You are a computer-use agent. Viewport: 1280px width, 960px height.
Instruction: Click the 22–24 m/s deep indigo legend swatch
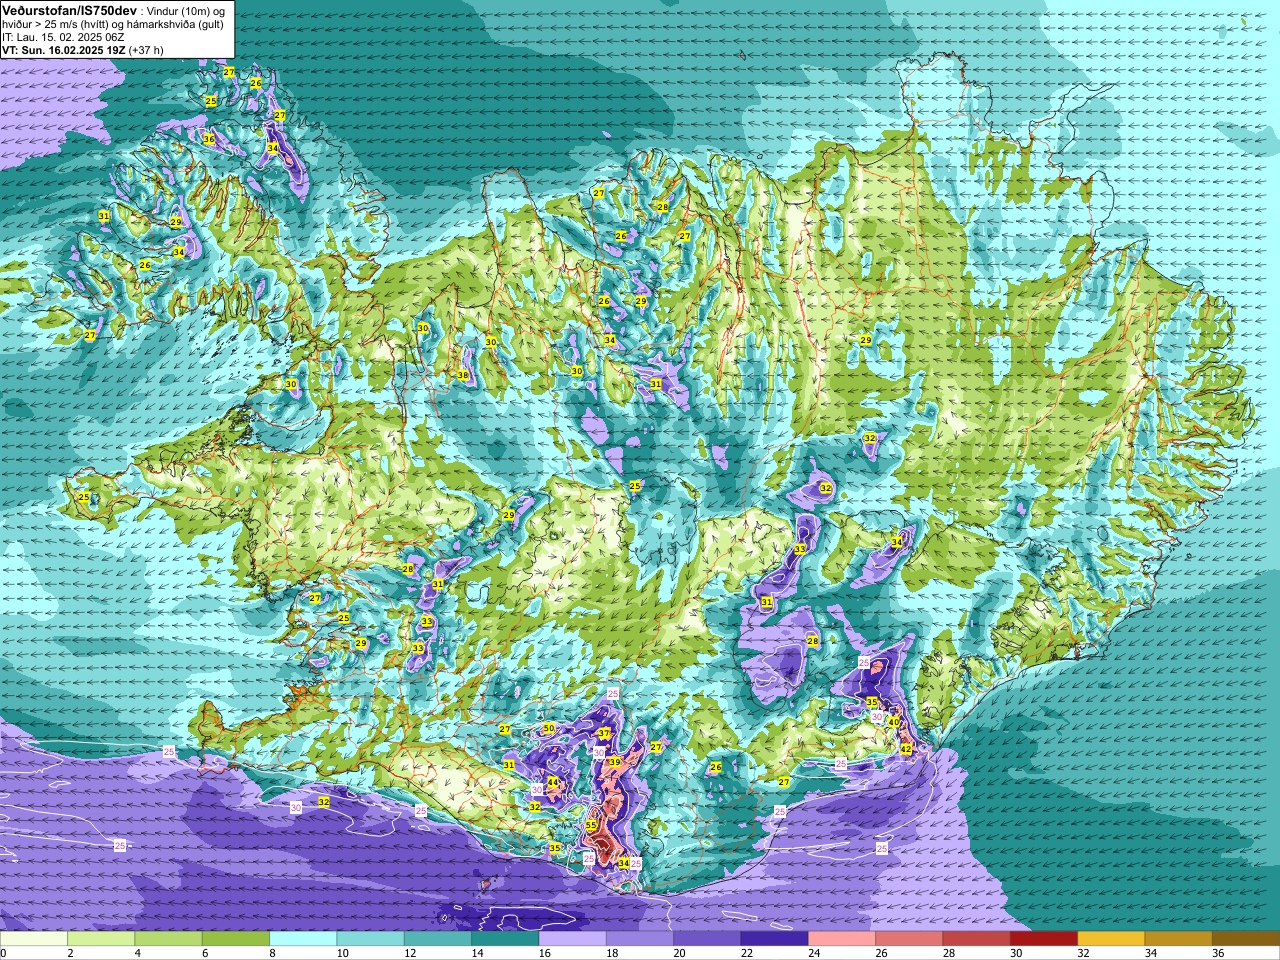(x=774, y=939)
